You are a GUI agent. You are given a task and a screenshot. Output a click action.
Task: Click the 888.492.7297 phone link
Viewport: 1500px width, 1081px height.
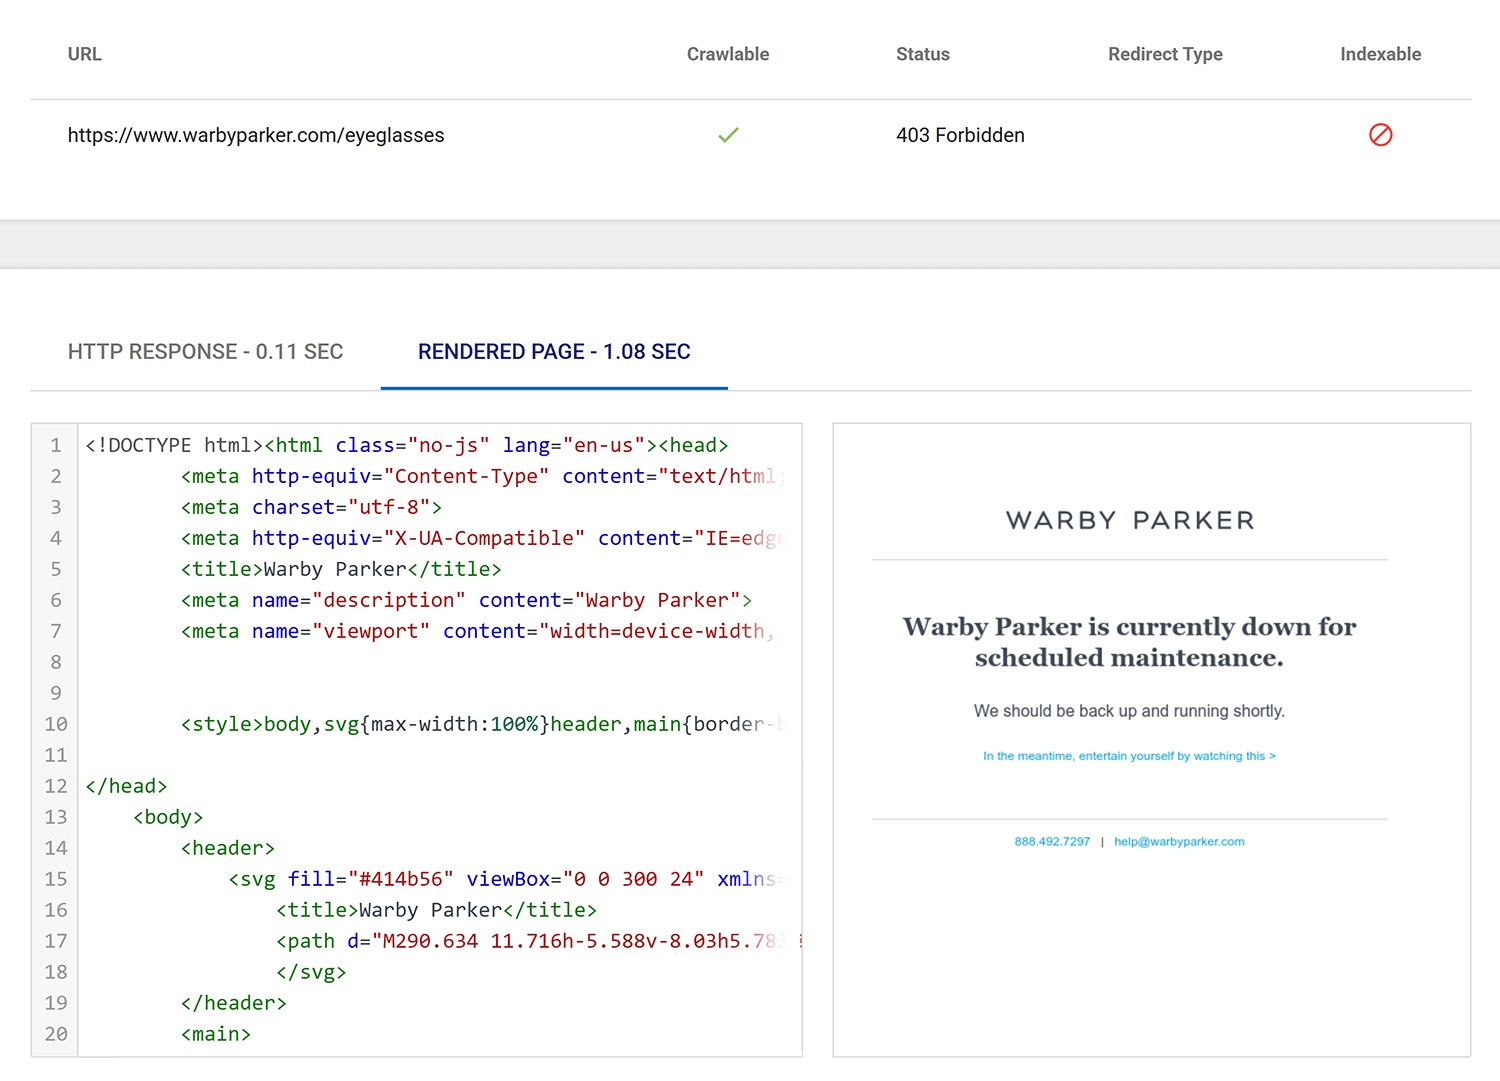coord(1052,842)
